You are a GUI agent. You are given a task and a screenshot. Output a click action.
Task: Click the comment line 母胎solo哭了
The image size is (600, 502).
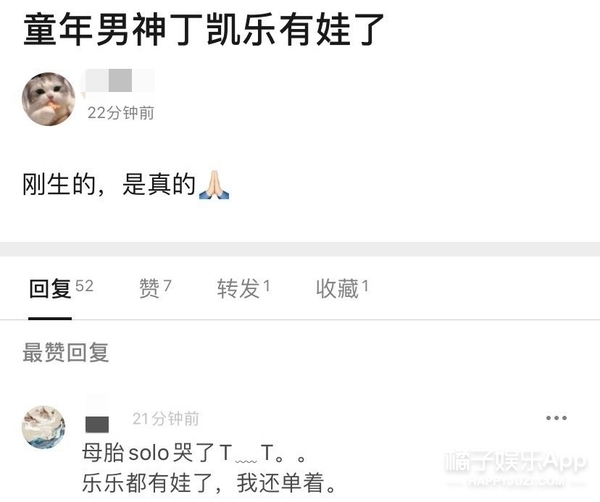coord(194,453)
